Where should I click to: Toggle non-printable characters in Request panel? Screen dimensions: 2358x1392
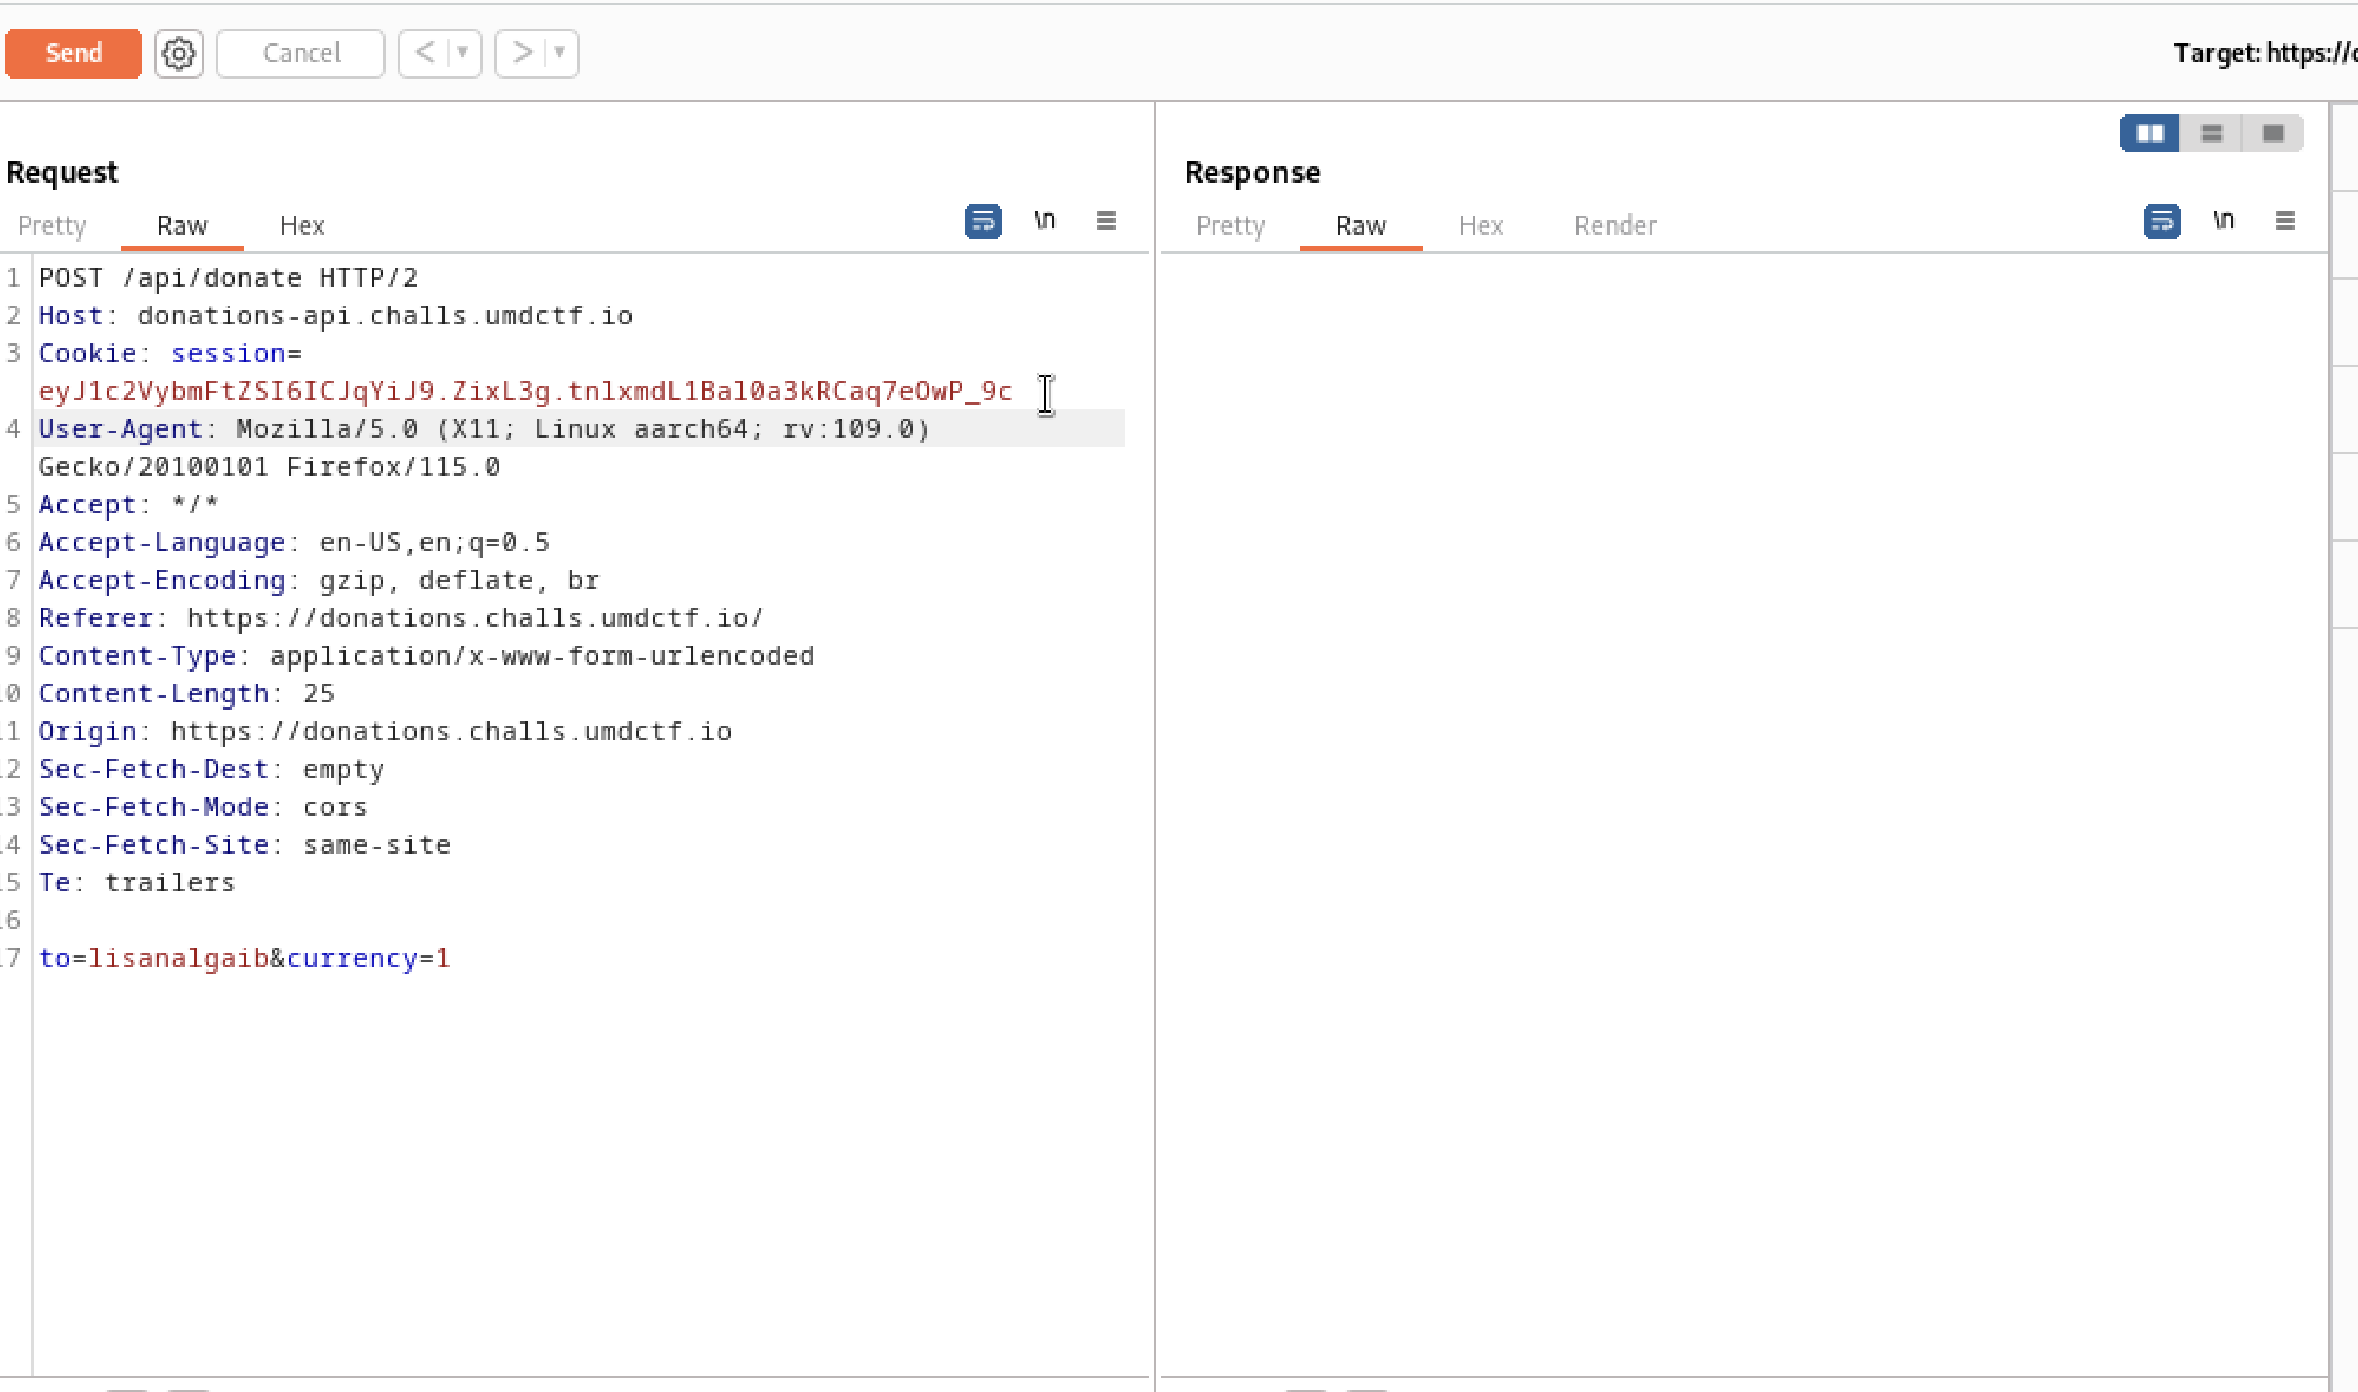1045,221
